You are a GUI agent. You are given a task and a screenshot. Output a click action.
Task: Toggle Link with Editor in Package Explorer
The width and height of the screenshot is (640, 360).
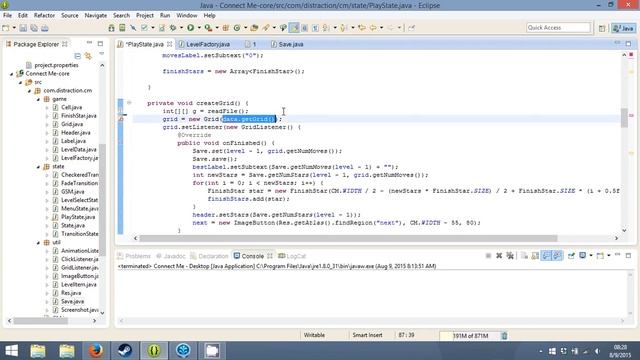88,56
